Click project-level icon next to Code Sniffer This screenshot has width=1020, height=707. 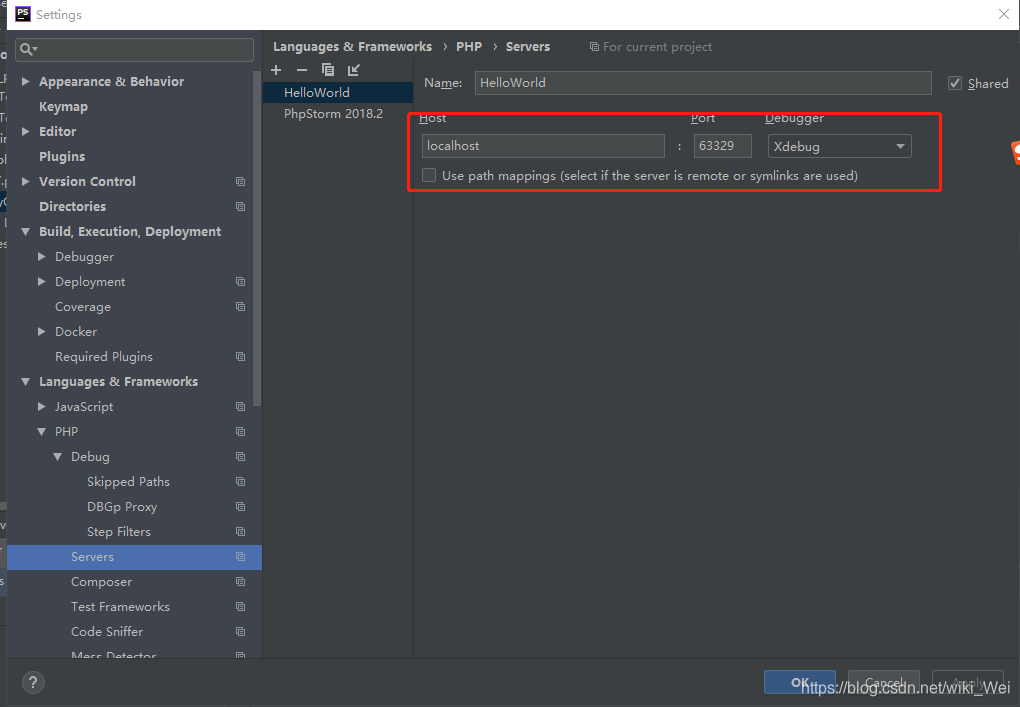241,632
